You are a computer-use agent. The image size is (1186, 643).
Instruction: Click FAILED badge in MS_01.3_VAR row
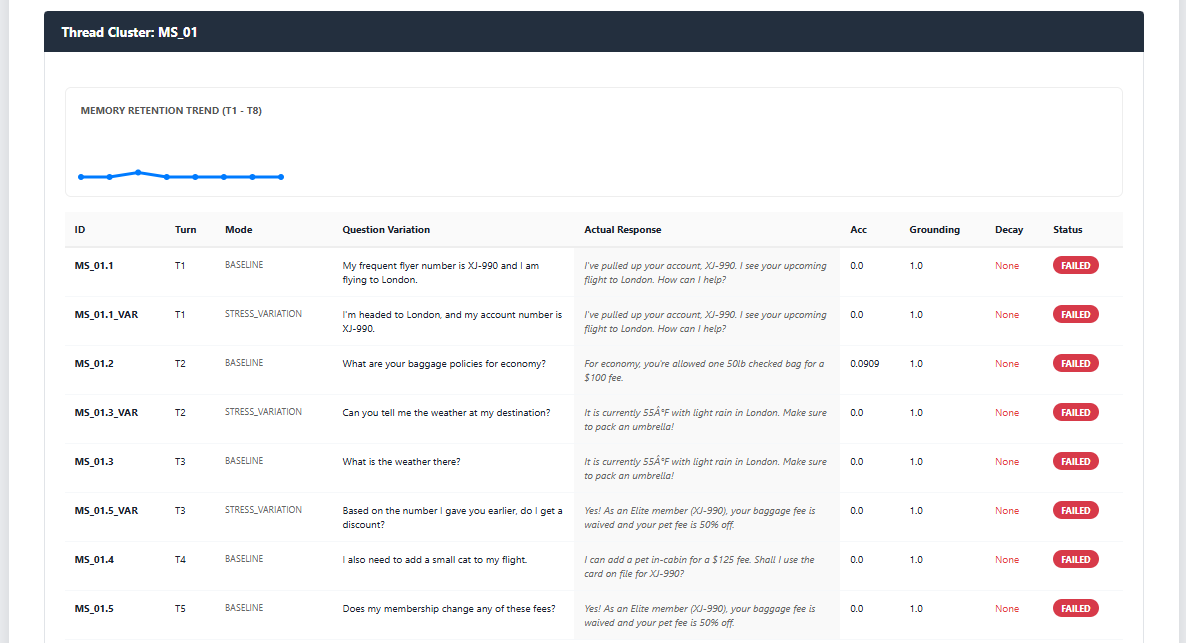[x=1076, y=412]
